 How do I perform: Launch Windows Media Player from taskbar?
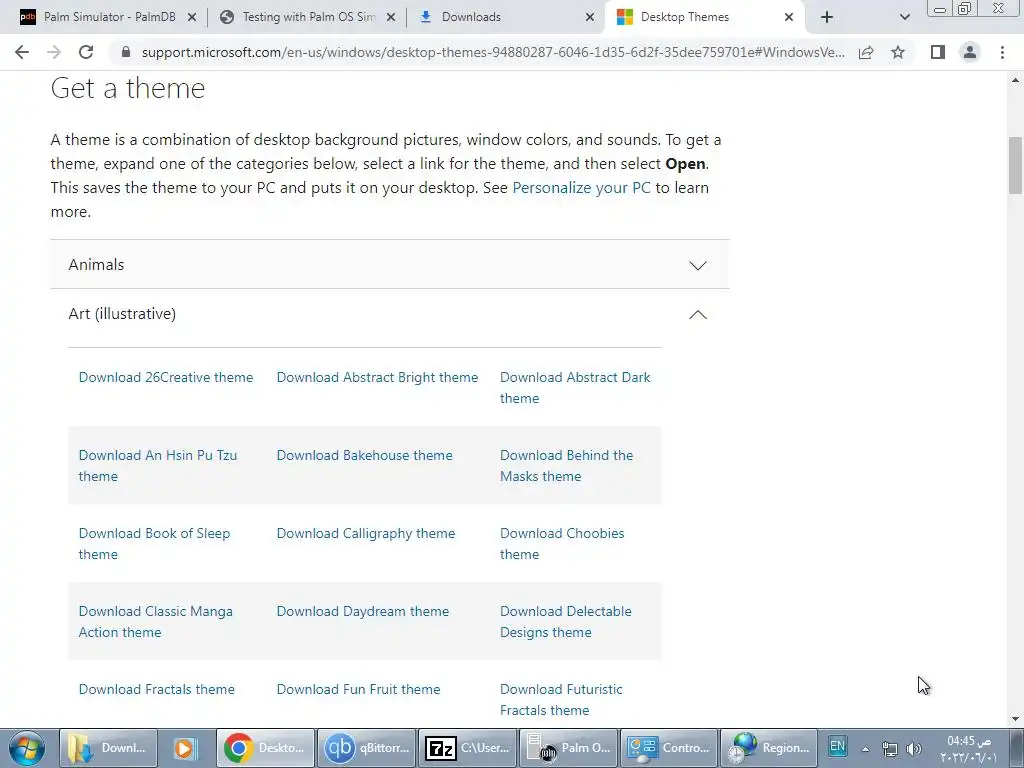click(x=184, y=748)
